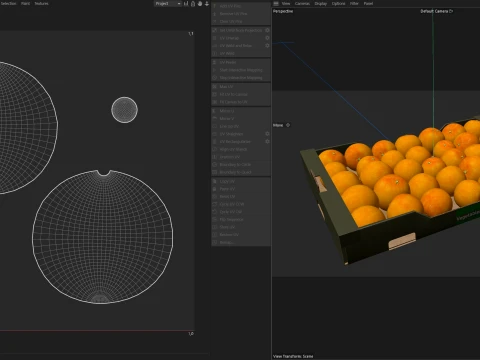Choose Boundary to Quad
Screen dimensions: 480x360
(241, 172)
